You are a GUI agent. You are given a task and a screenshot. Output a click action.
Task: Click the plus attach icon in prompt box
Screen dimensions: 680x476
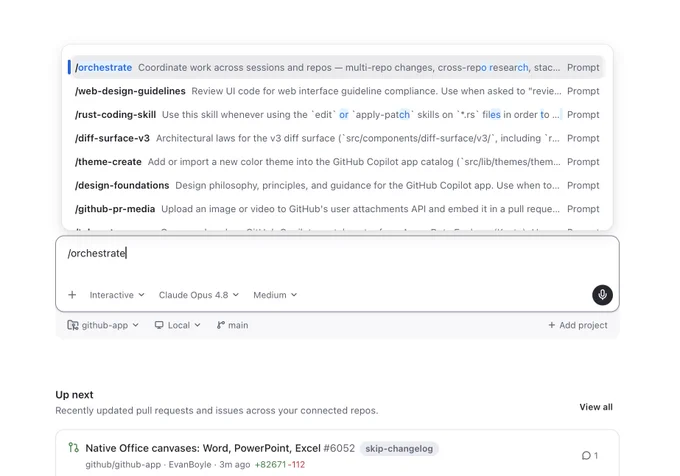(72, 295)
